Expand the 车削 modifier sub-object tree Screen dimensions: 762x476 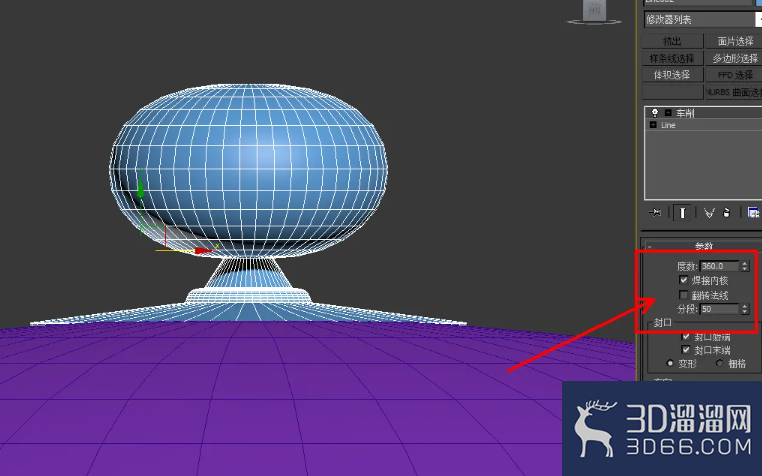tap(668, 113)
